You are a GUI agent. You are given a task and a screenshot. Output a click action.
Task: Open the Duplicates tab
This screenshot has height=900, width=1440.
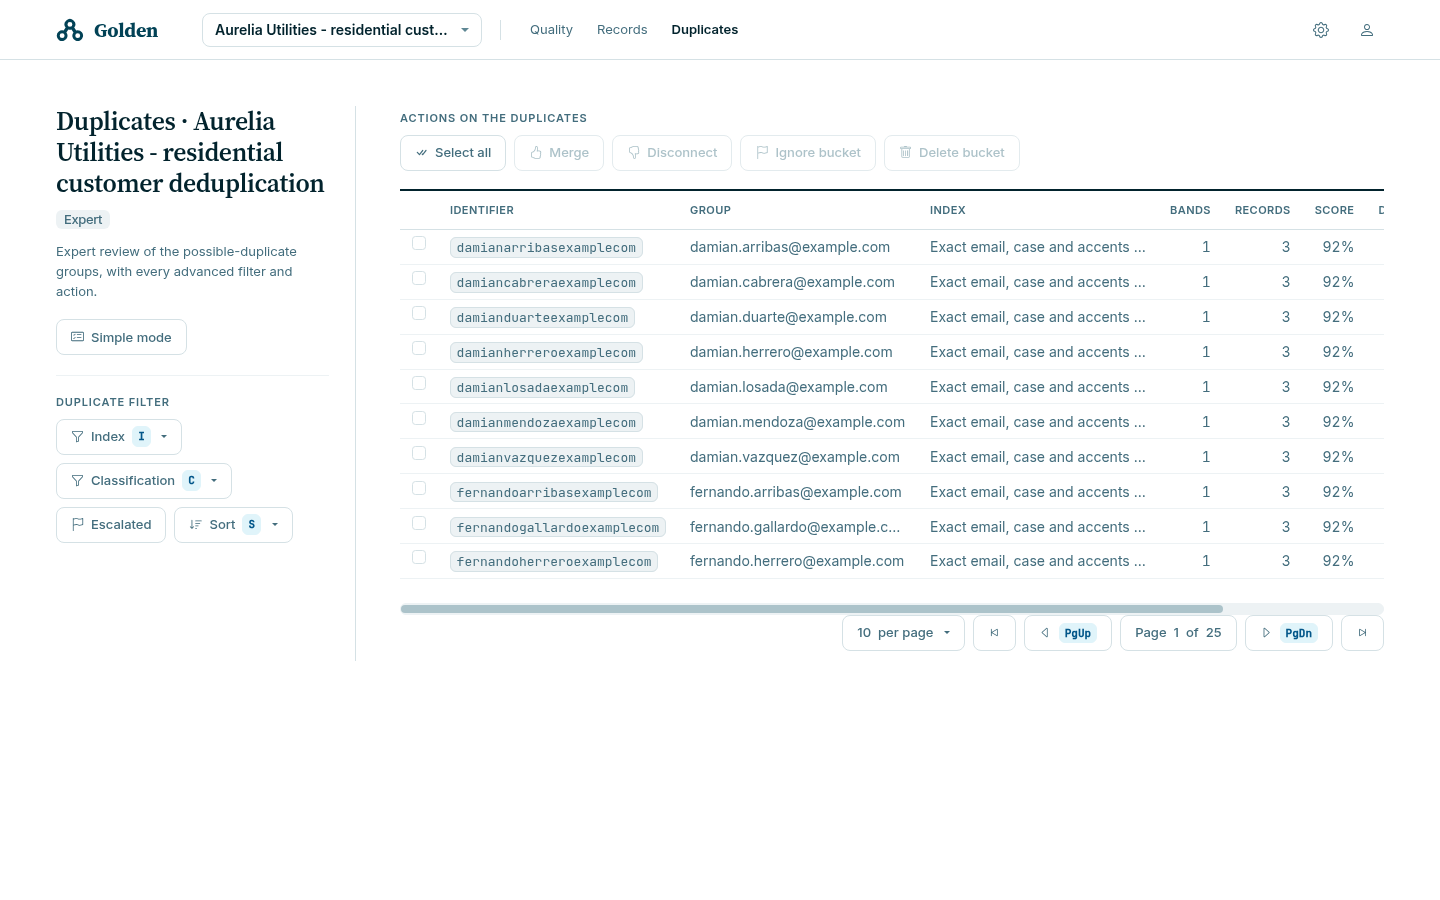point(705,30)
